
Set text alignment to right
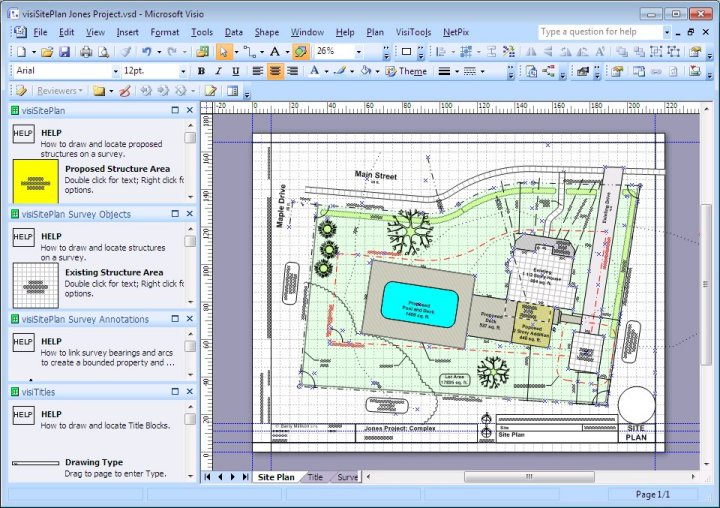point(292,71)
